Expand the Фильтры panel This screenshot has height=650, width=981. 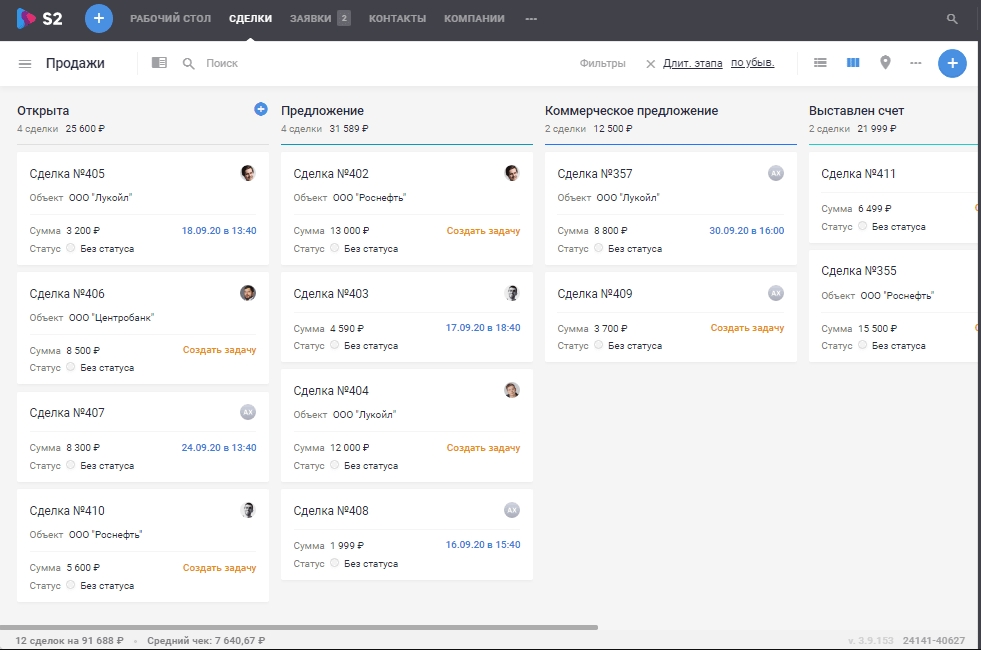[x=602, y=63]
